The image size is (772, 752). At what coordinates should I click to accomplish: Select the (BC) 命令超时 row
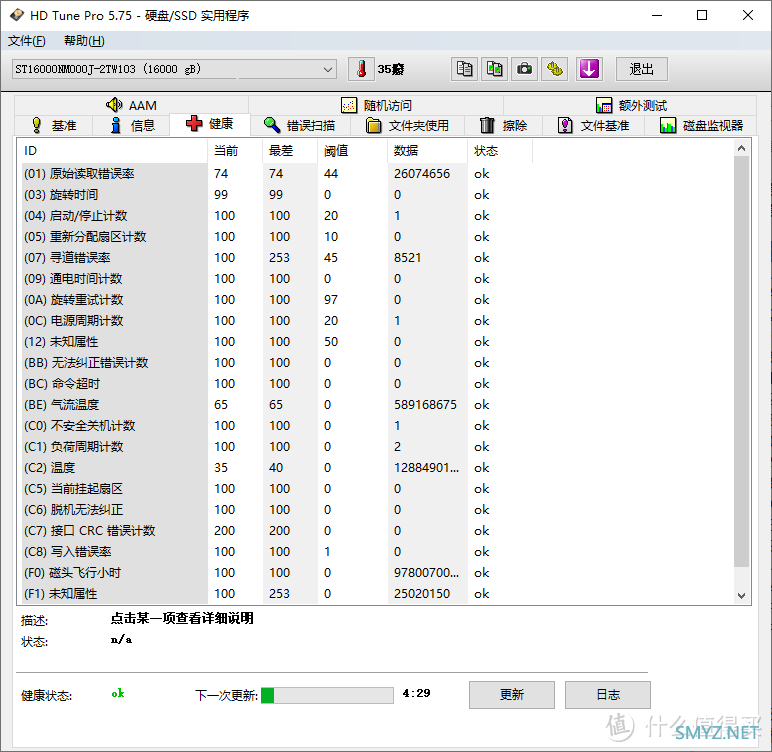pos(277,384)
